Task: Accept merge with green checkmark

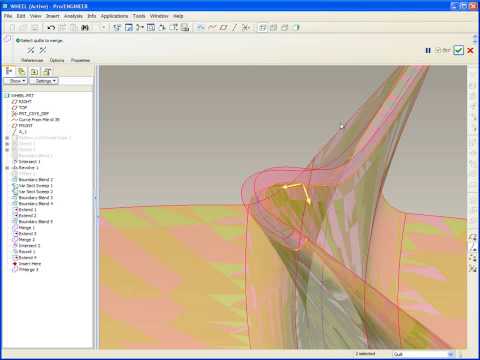Action: [x=459, y=50]
